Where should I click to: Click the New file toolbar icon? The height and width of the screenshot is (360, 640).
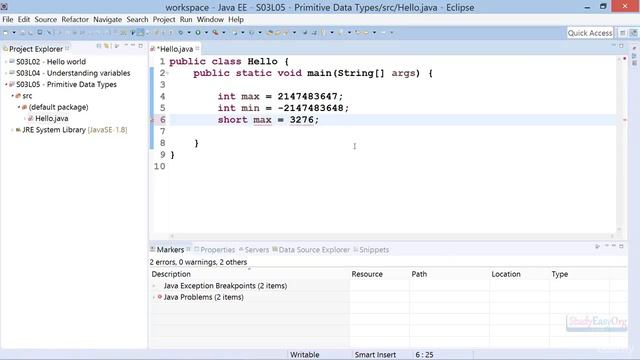pos(6,33)
